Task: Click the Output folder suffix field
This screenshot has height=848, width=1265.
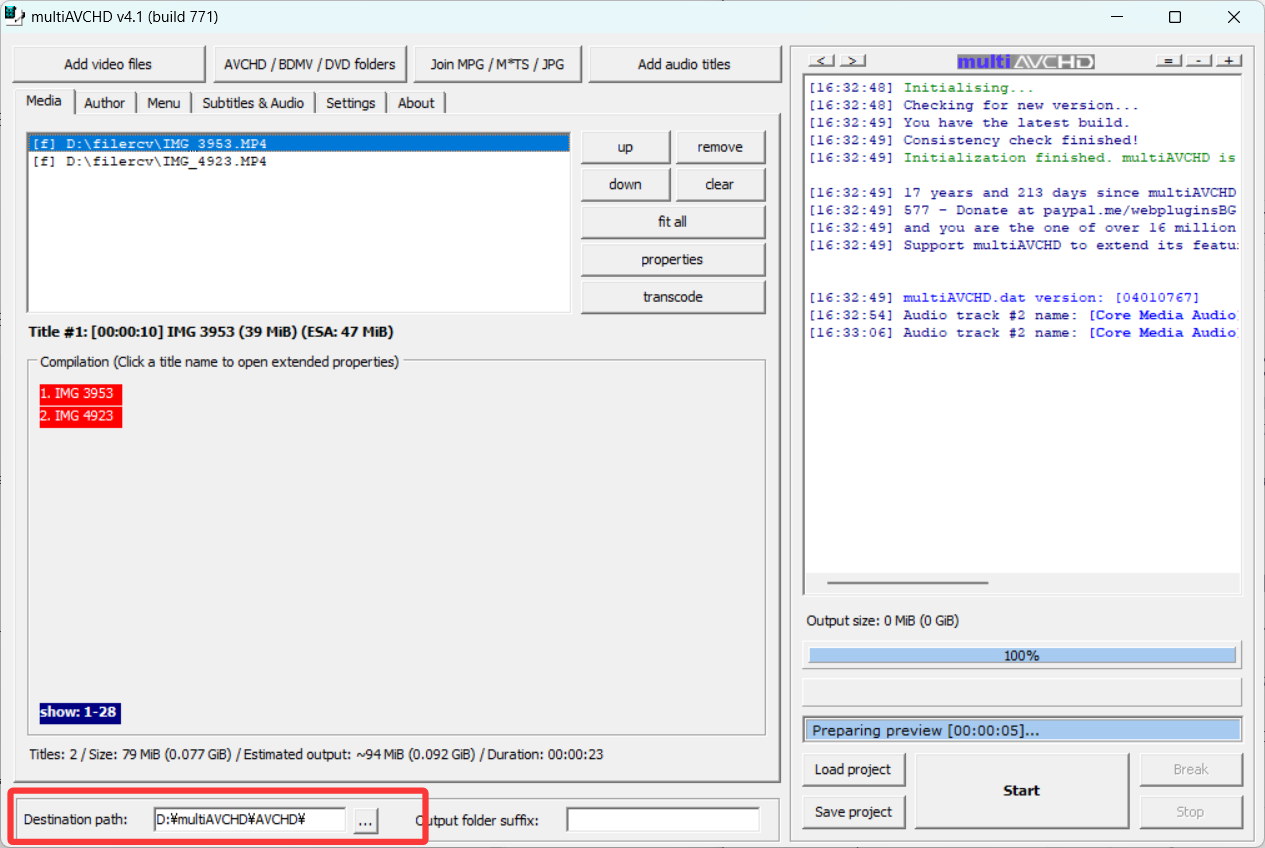Action: pos(663,820)
